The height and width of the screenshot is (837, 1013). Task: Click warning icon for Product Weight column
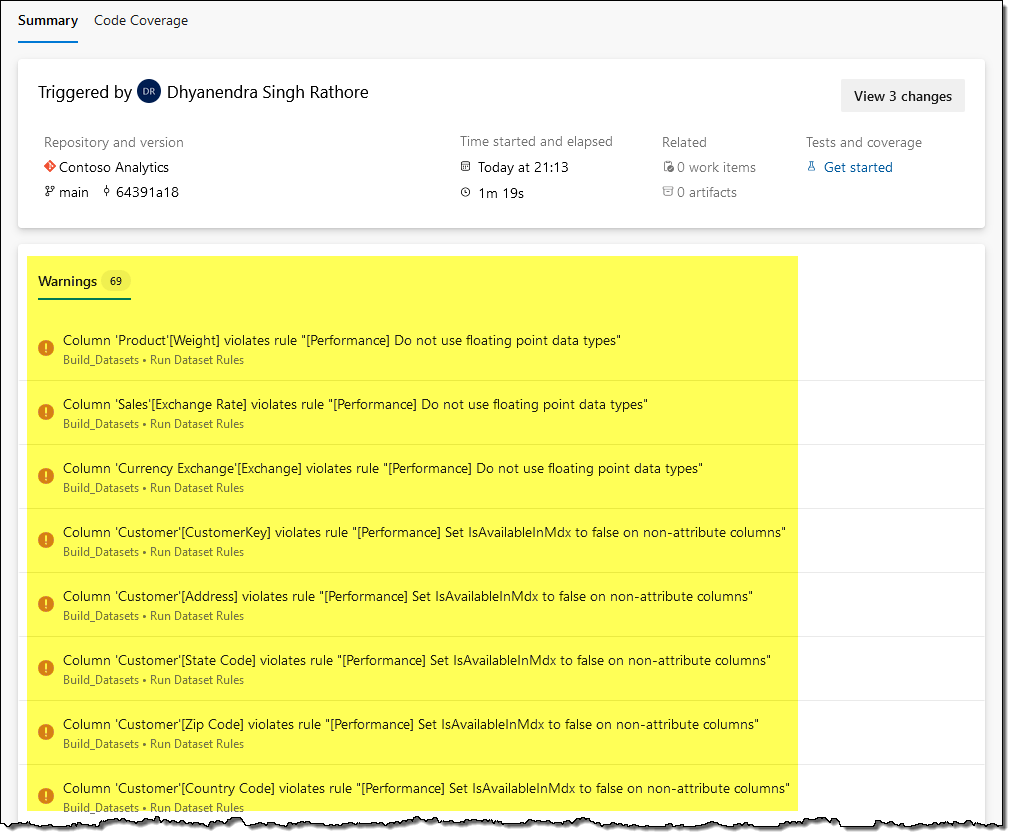tap(45, 348)
